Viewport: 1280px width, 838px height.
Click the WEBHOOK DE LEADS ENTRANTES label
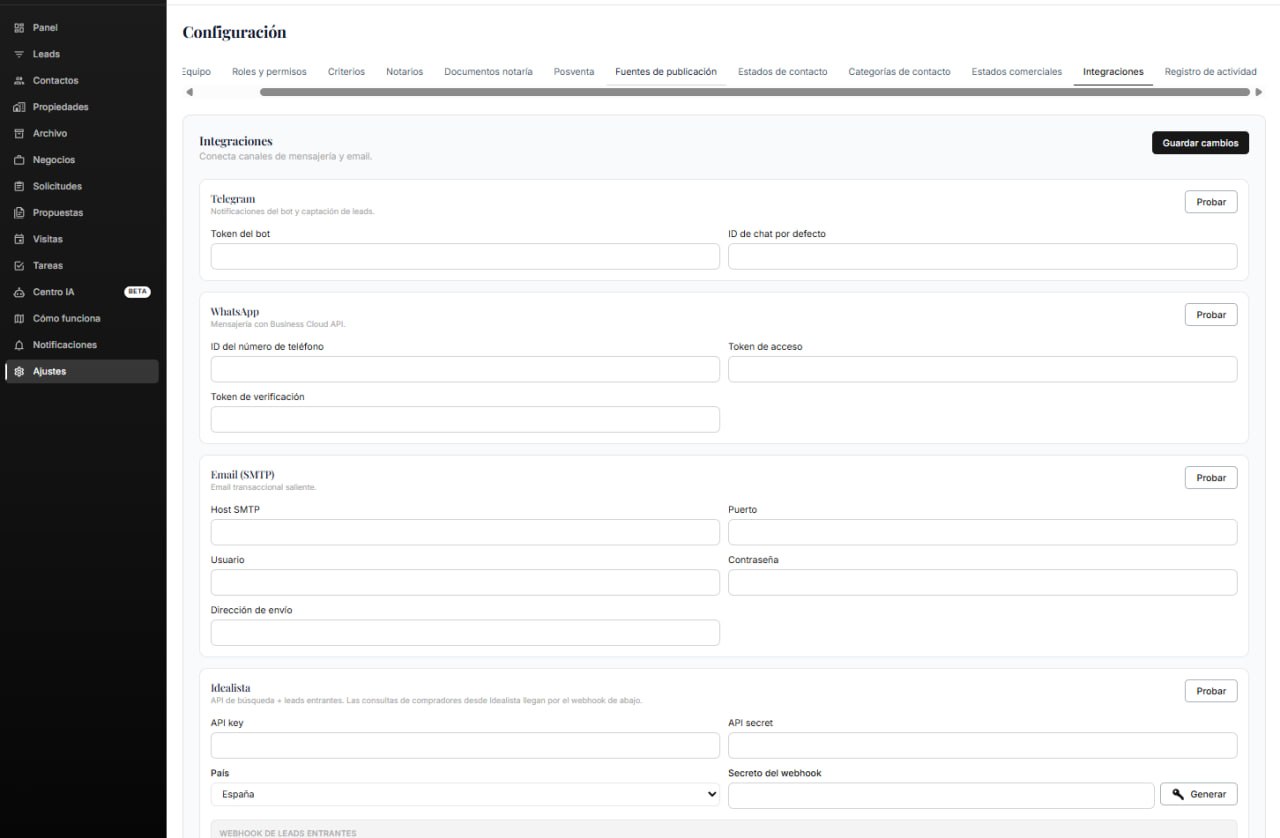tap(288, 833)
